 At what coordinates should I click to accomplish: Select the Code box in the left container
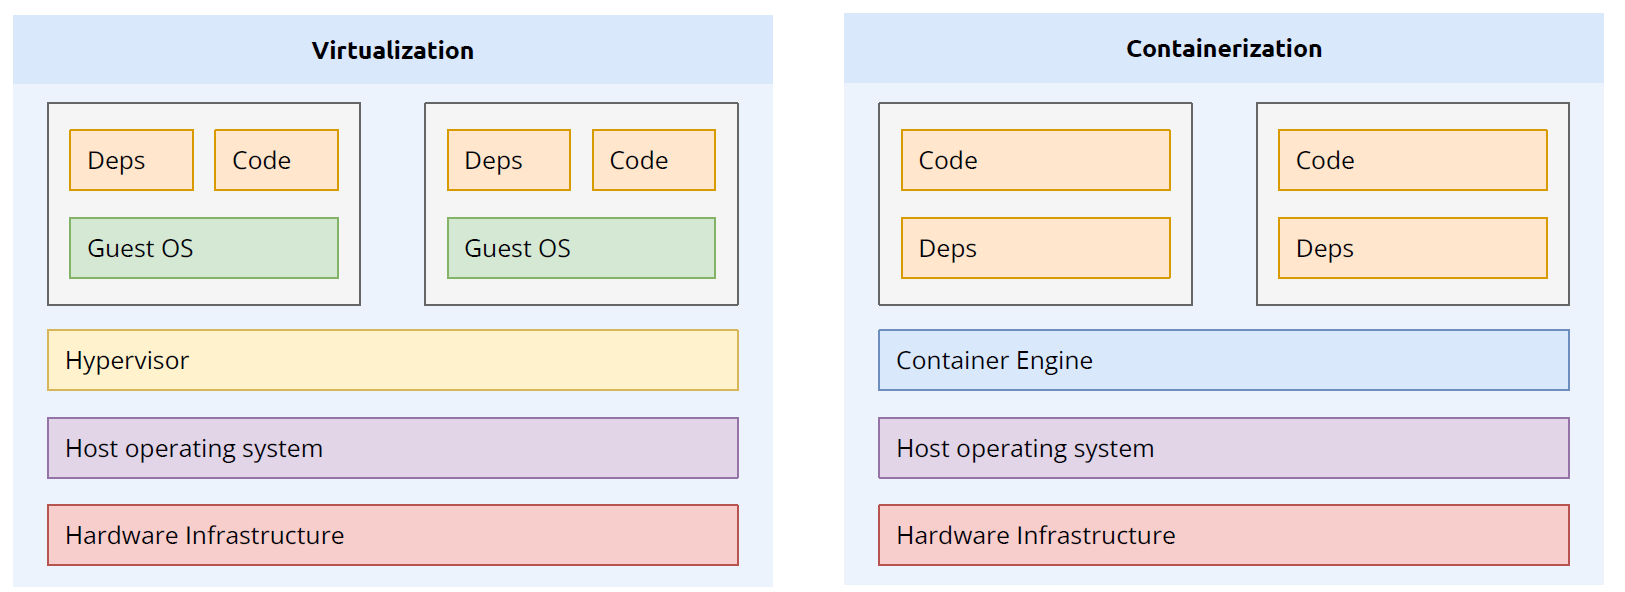tap(1035, 160)
